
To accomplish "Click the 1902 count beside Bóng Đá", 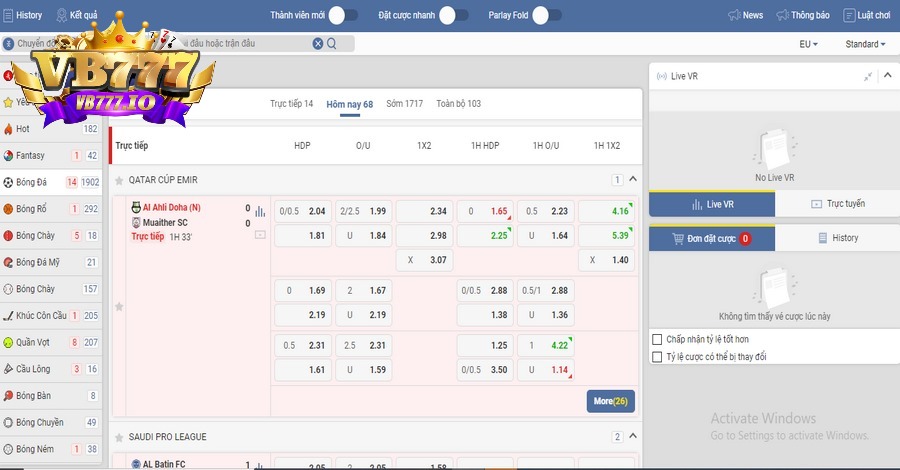I will pyautogui.click(x=90, y=182).
